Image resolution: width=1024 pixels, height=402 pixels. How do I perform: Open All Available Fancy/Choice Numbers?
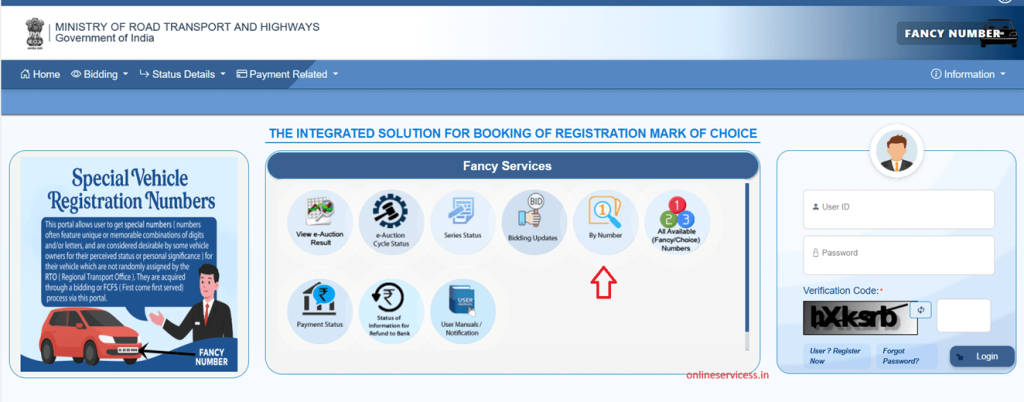tap(677, 222)
